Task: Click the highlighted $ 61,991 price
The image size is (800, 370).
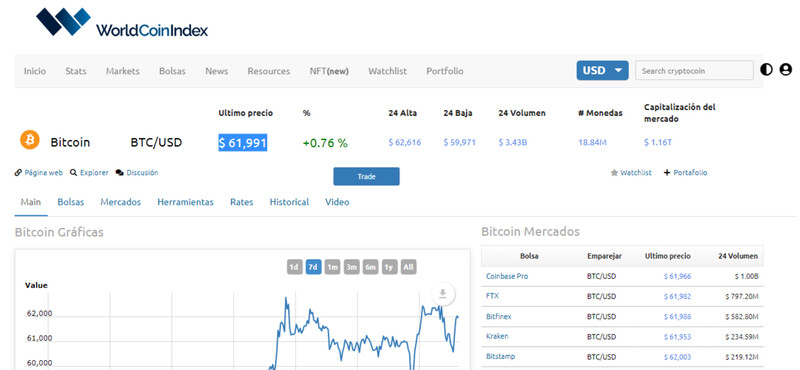Action: (x=243, y=143)
